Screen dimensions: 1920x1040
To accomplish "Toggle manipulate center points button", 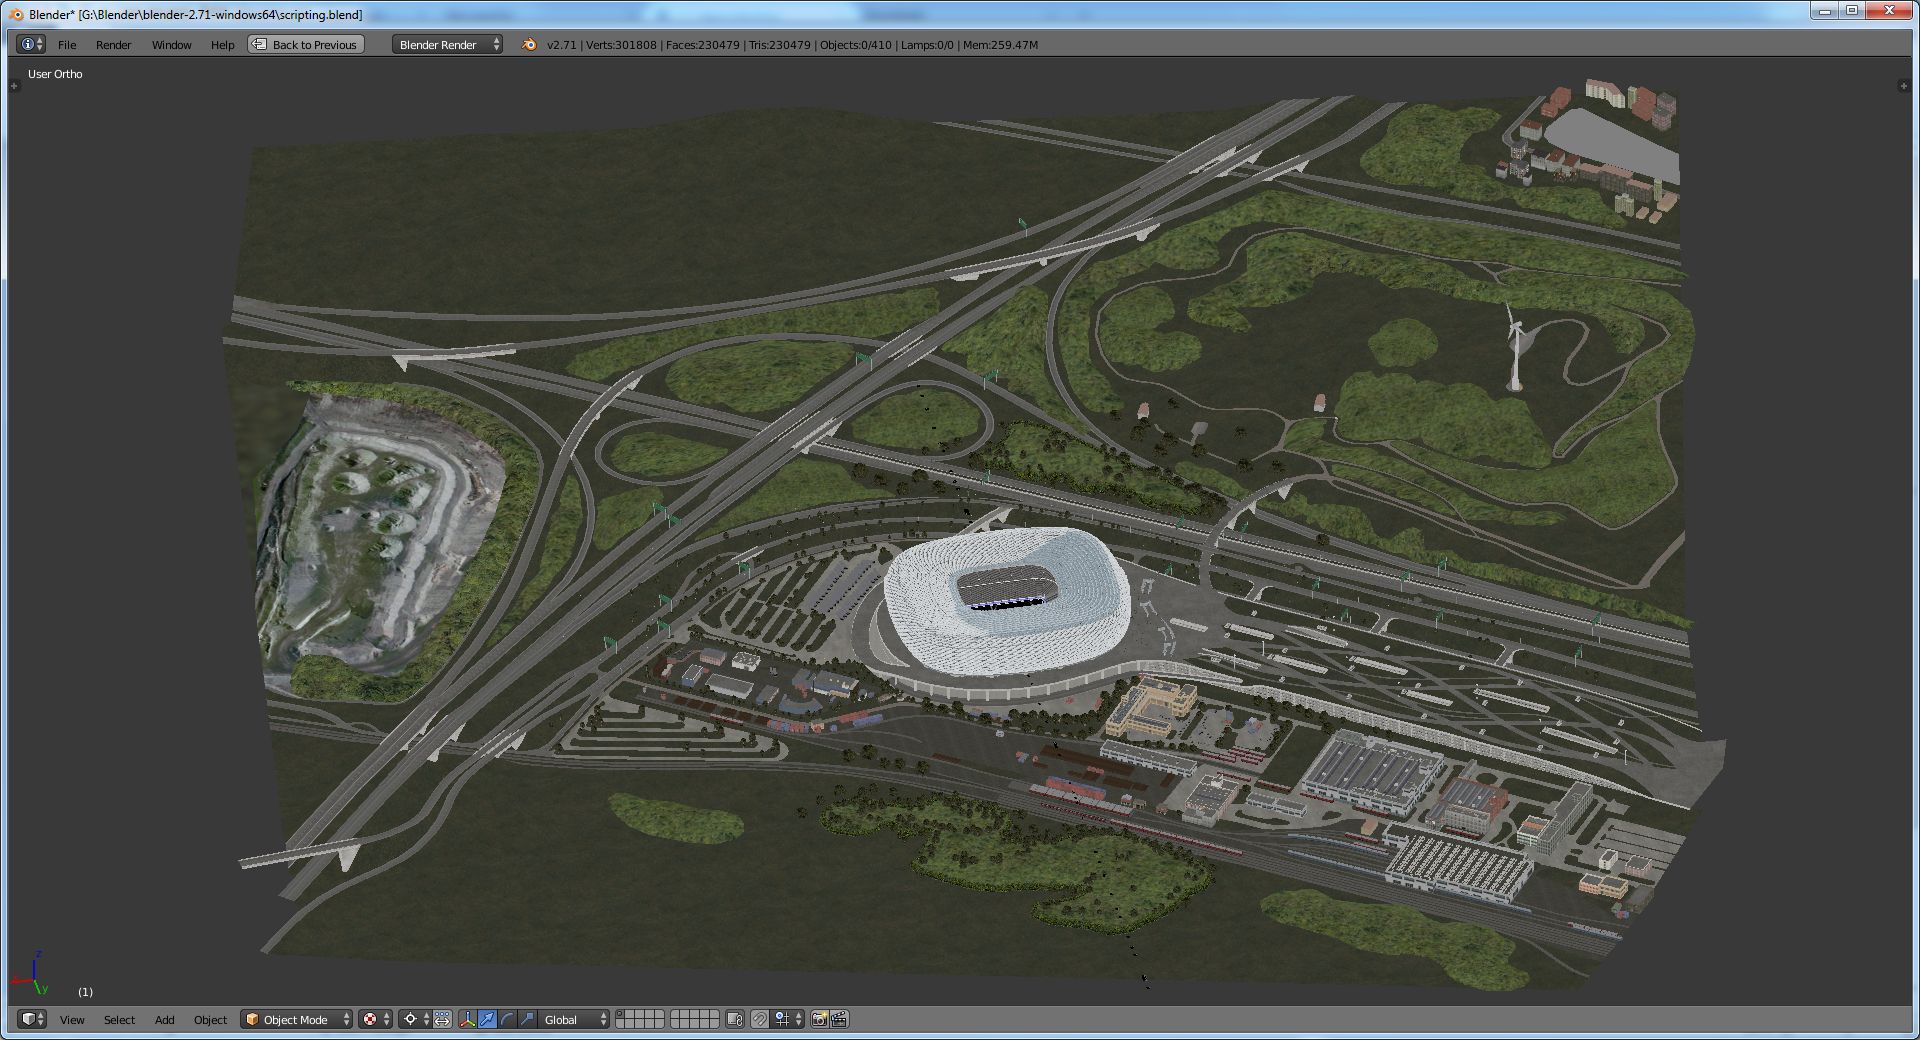I will [442, 1019].
